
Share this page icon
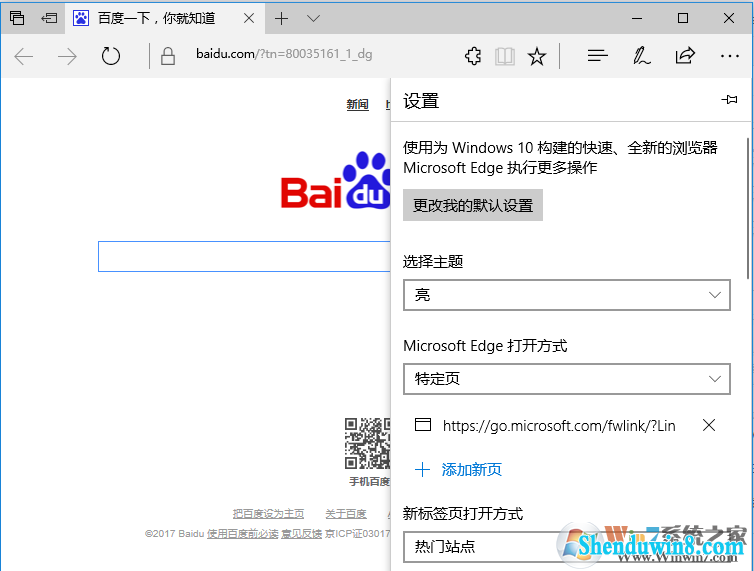pyautogui.click(x=685, y=56)
